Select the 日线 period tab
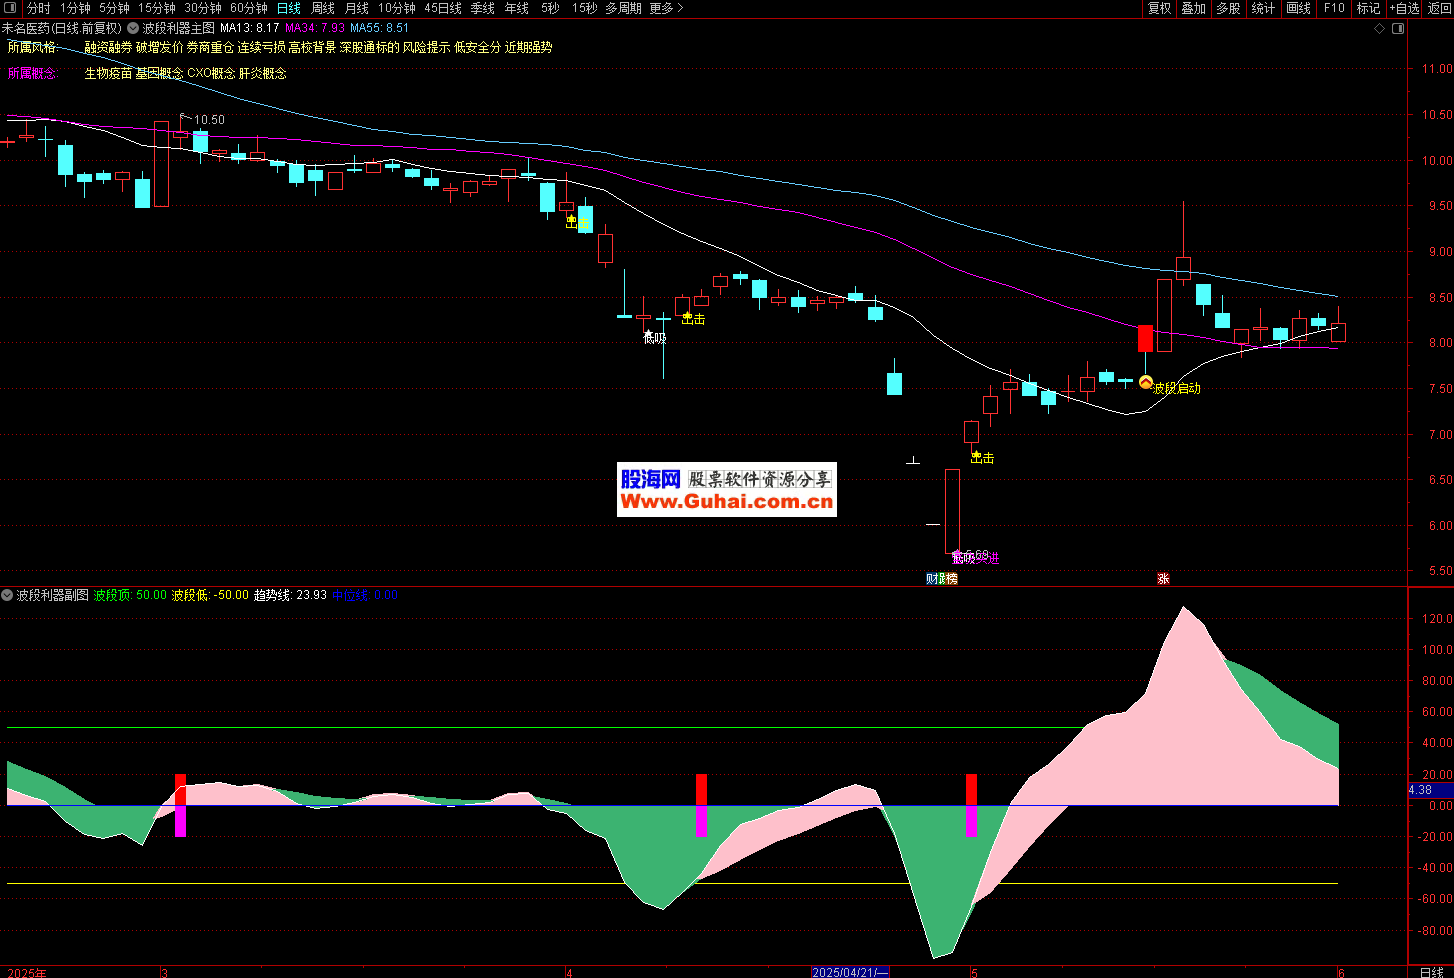 [288, 8]
